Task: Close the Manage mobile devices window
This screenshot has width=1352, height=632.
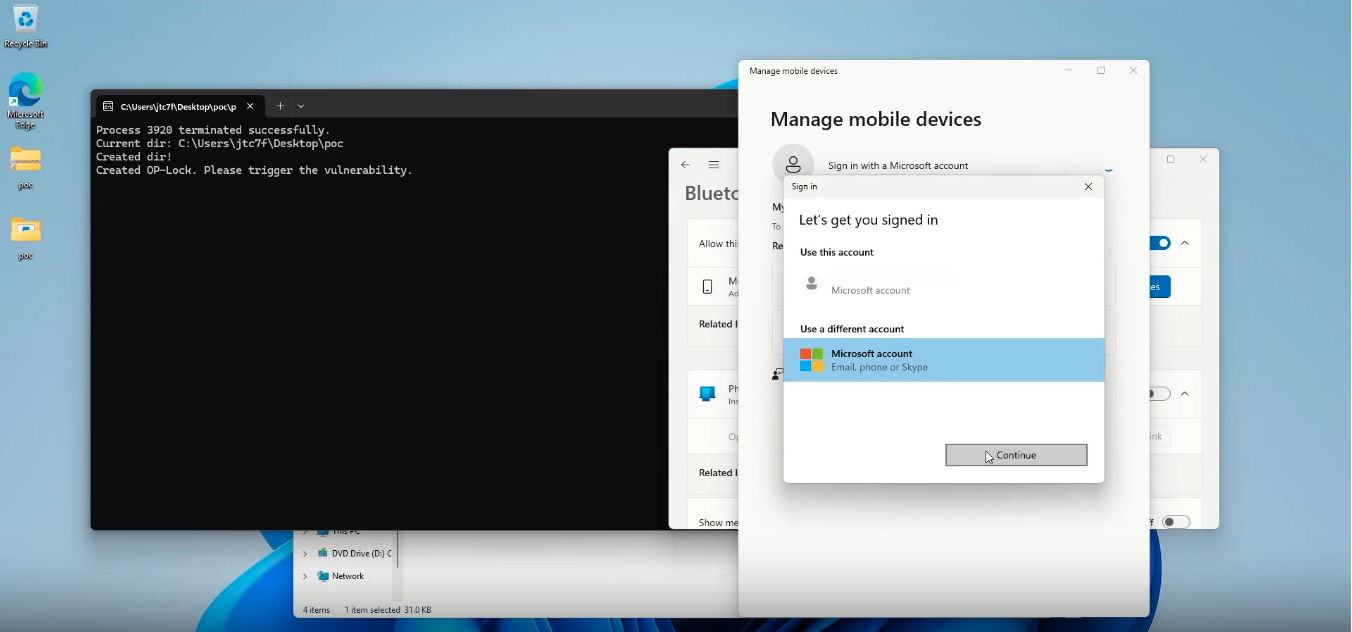Action: (1133, 71)
